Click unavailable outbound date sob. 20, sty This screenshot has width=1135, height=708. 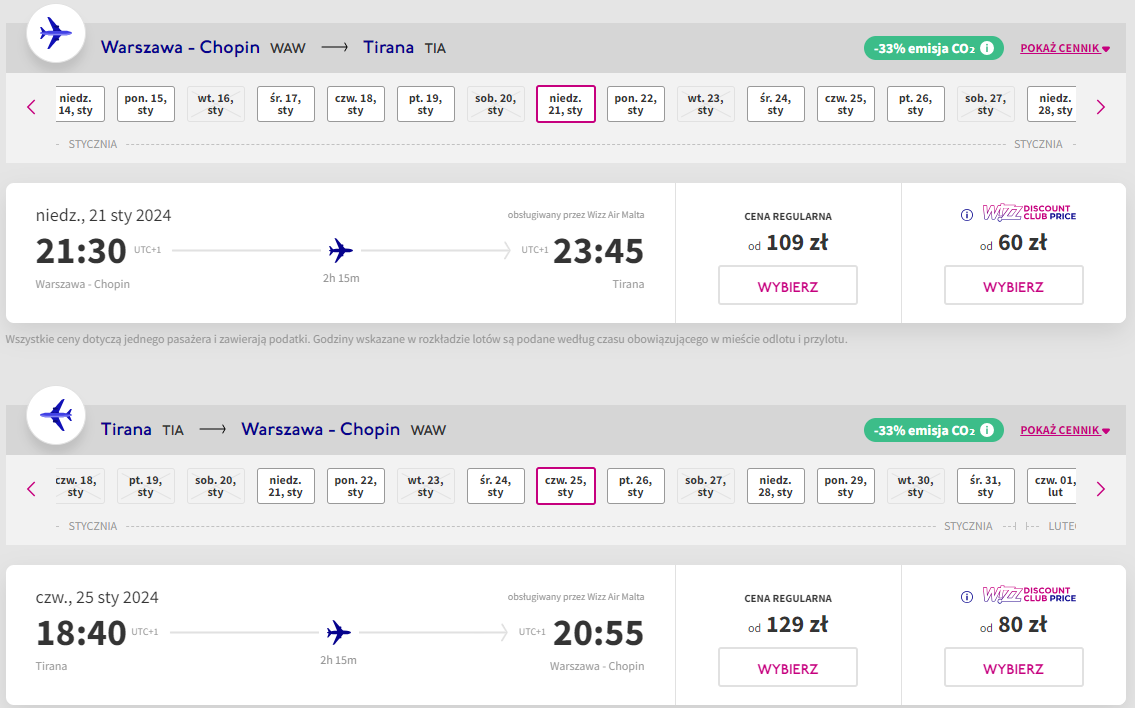(x=495, y=104)
